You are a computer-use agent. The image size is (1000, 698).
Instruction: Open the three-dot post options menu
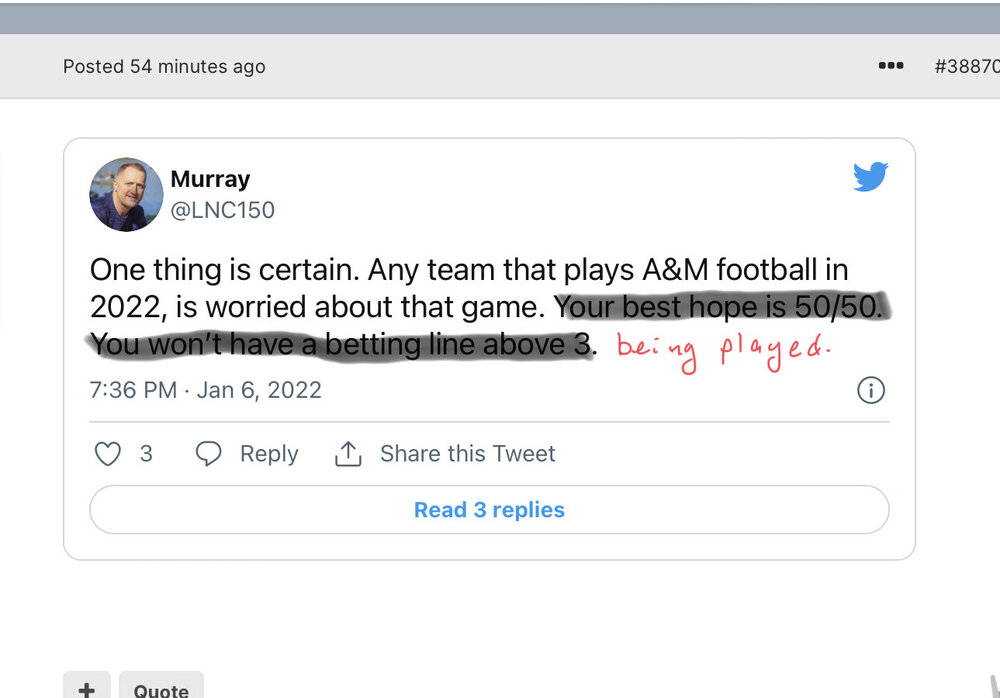click(890, 66)
